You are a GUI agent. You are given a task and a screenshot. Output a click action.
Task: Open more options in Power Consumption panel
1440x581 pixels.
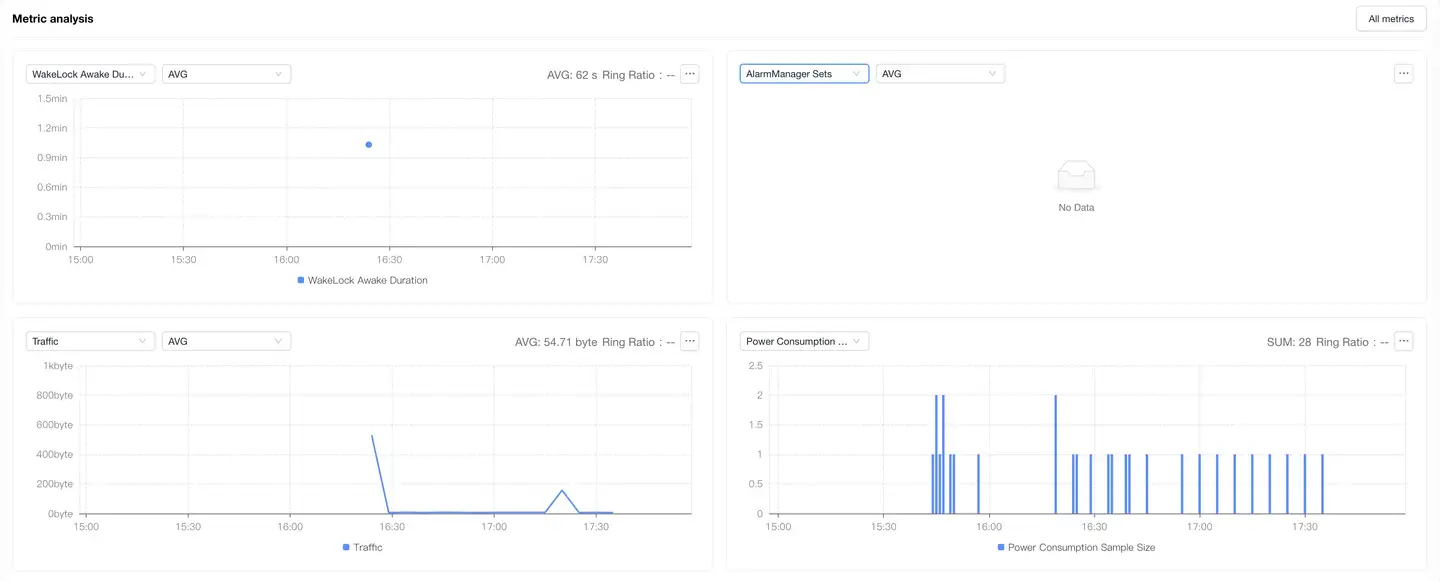point(1403,342)
